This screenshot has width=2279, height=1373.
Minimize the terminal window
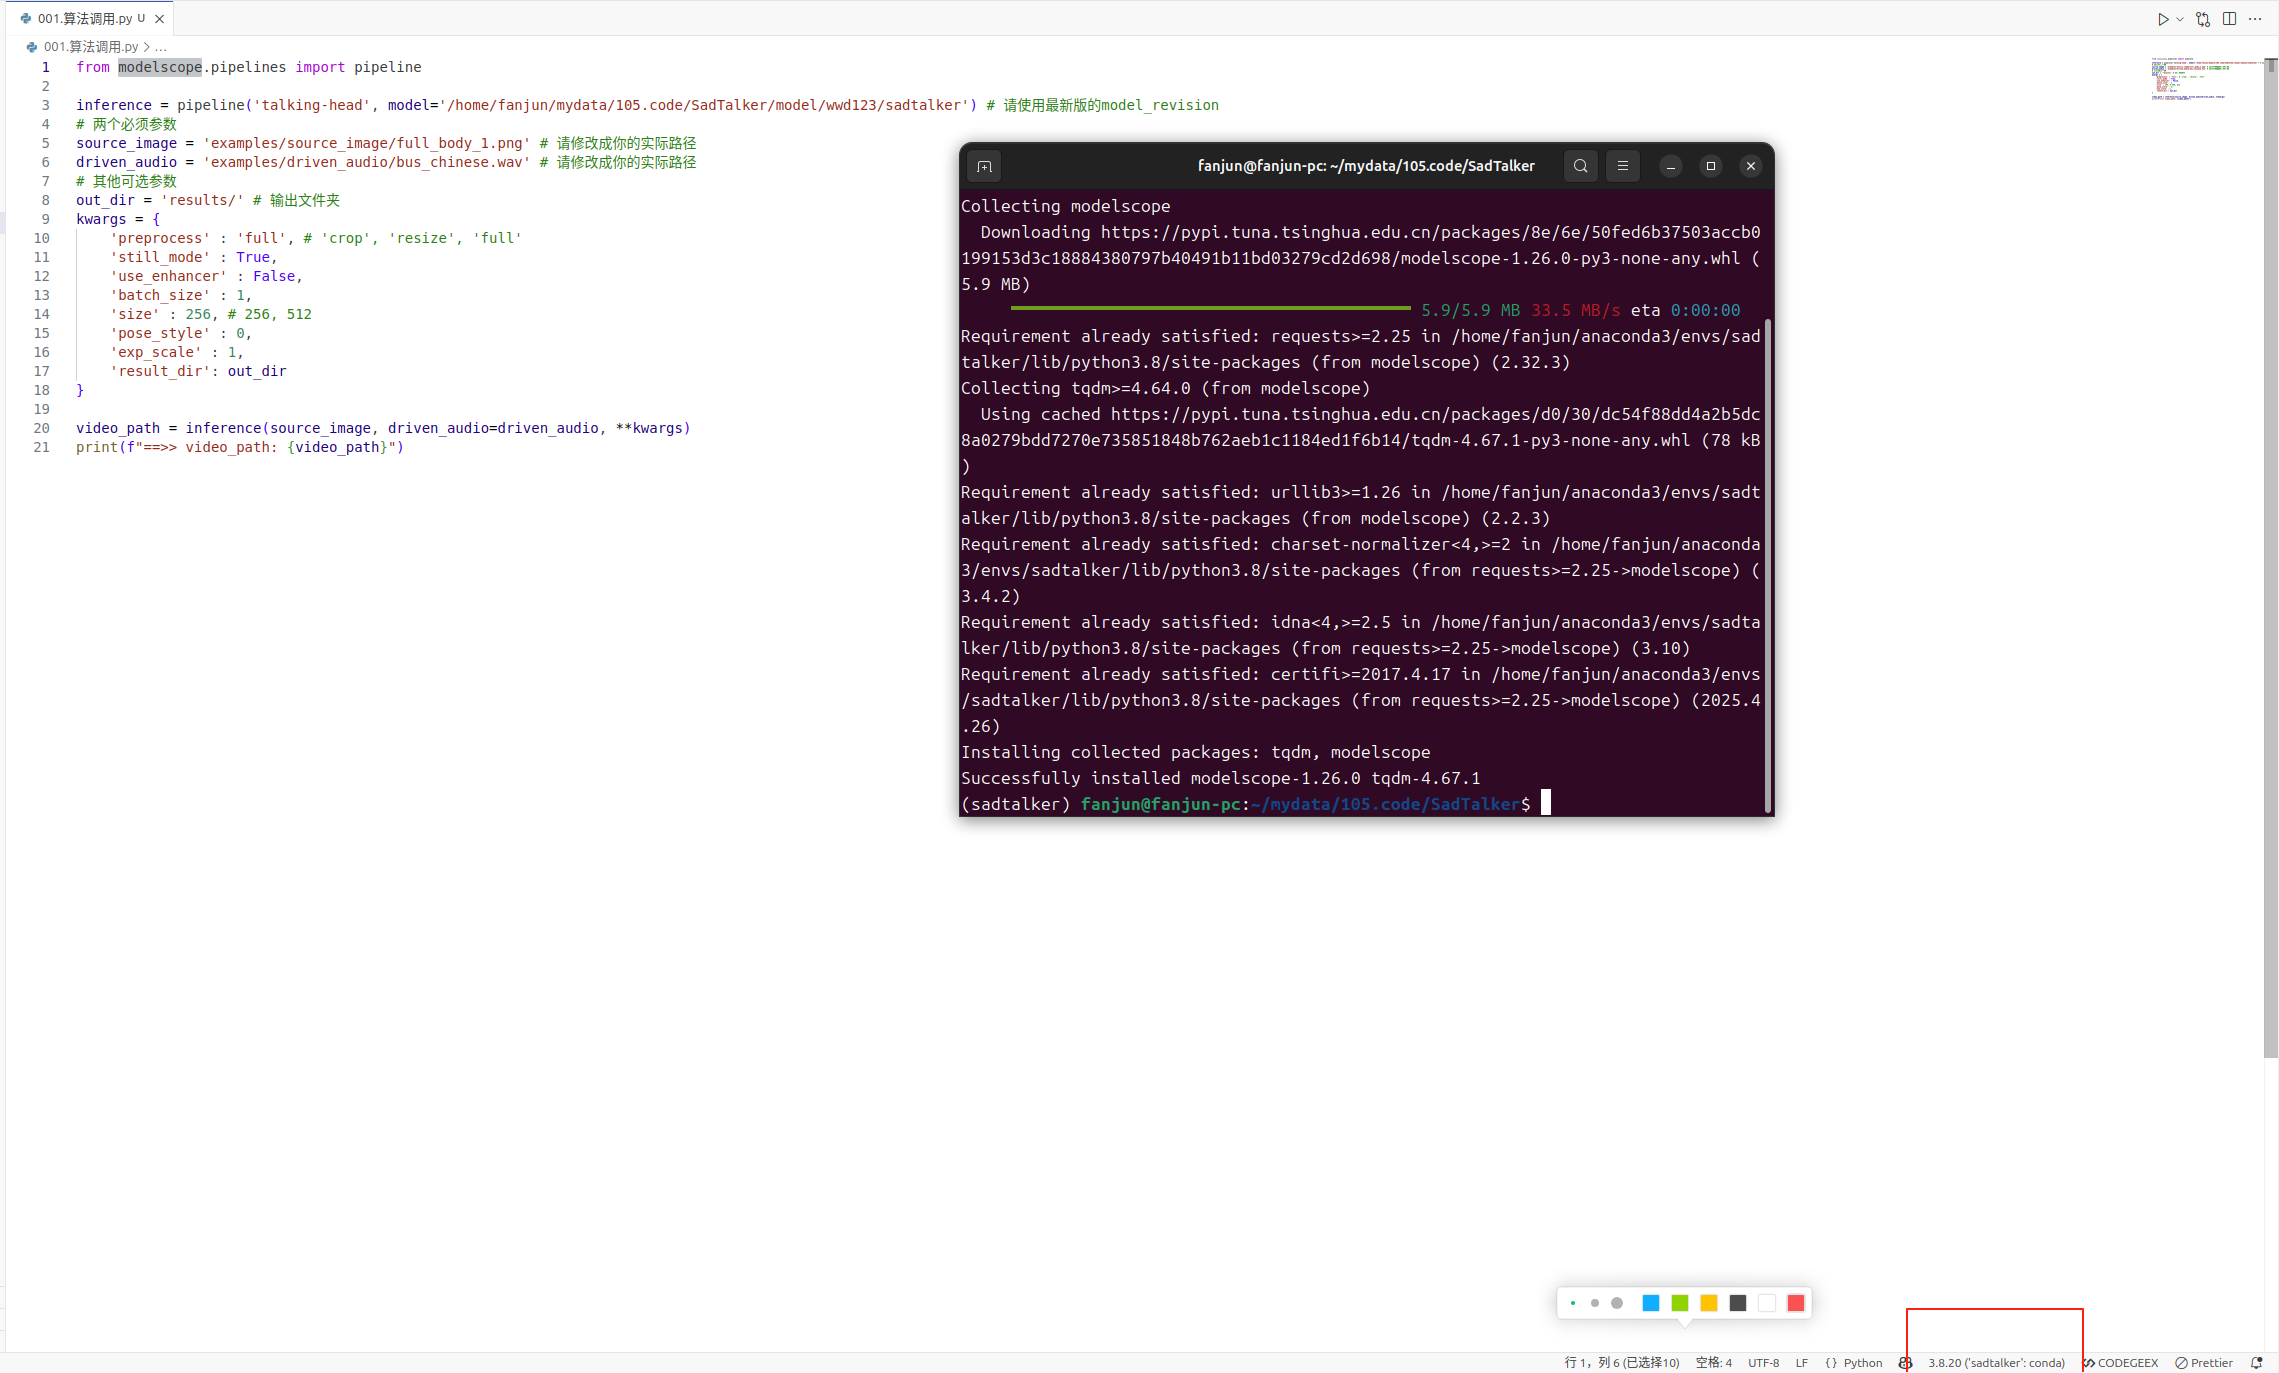click(1671, 166)
